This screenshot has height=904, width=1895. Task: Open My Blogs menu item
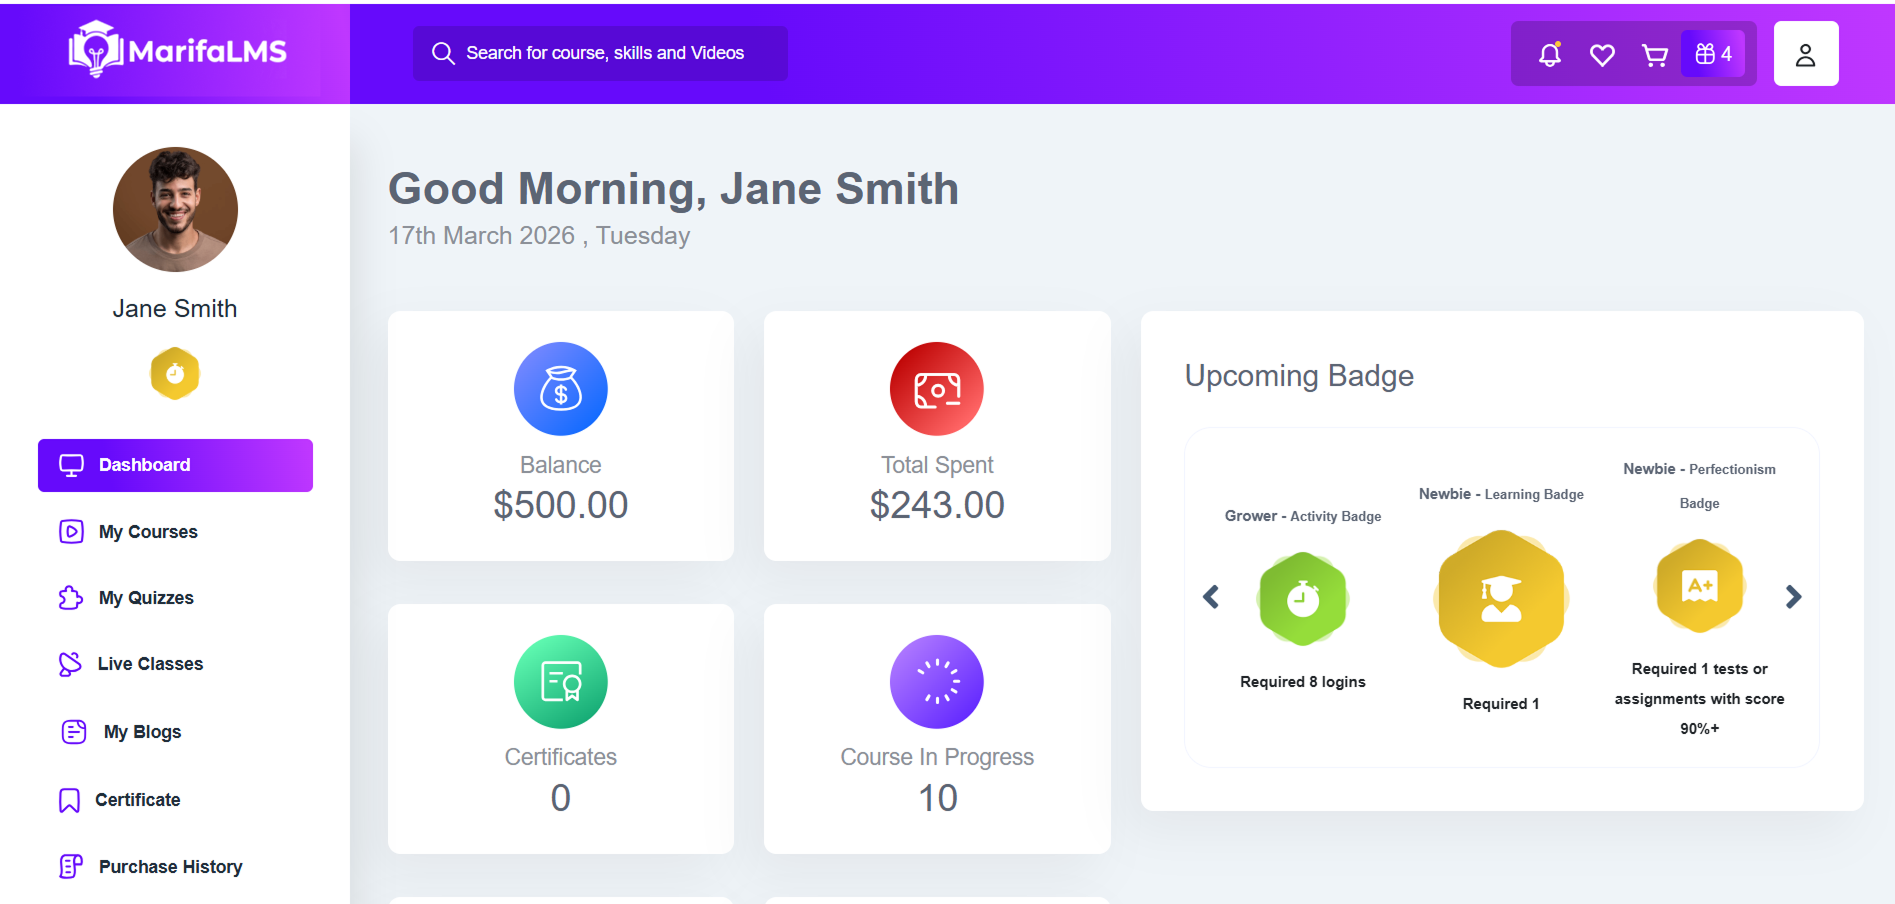click(x=142, y=732)
